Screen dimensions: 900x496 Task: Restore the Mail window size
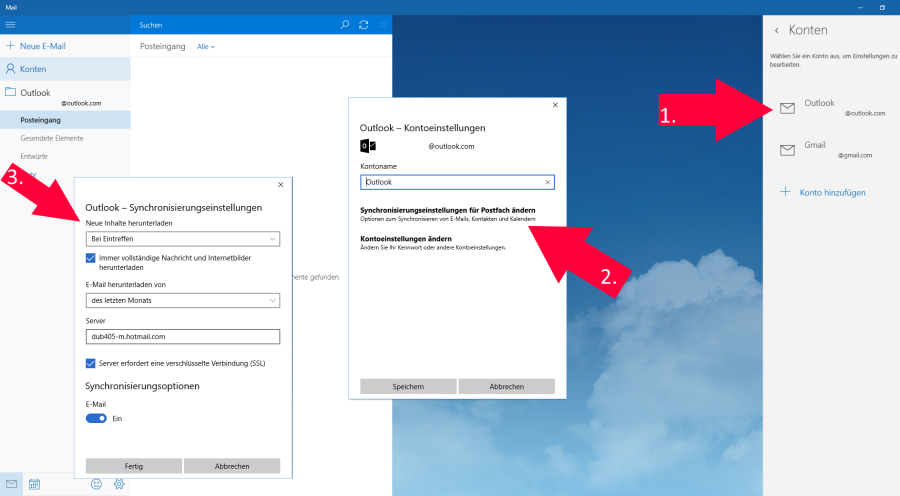pyautogui.click(x=882, y=7)
